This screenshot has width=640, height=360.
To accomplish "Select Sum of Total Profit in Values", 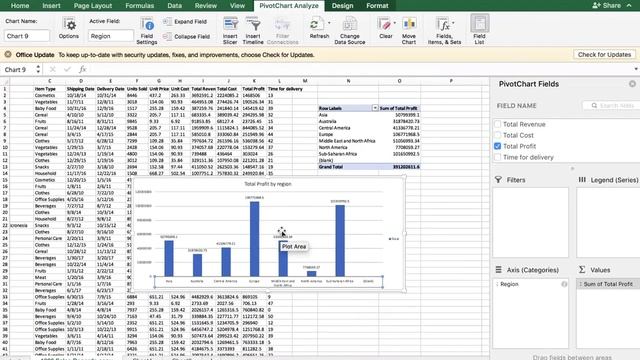I will point(608,284).
